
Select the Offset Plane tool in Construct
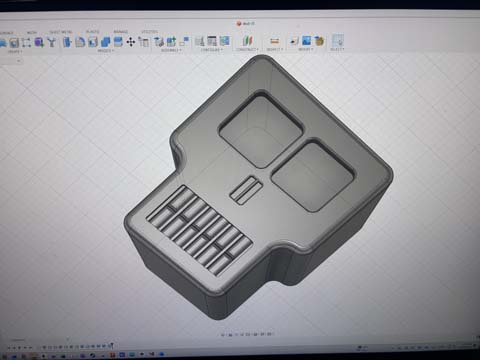[x=247, y=41]
